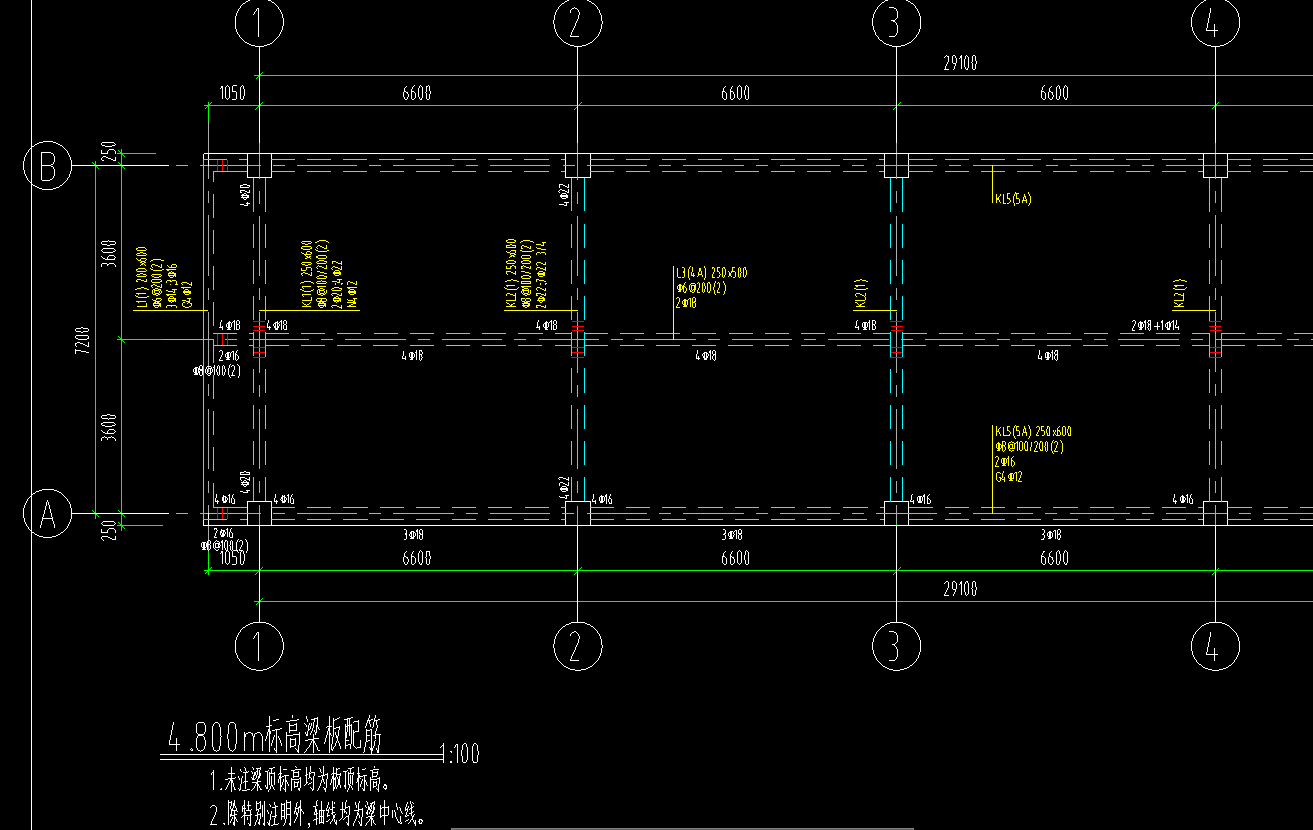The image size is (1313, 830).
Task: Select the axis bubble labeled B
Action: [47, 166]
